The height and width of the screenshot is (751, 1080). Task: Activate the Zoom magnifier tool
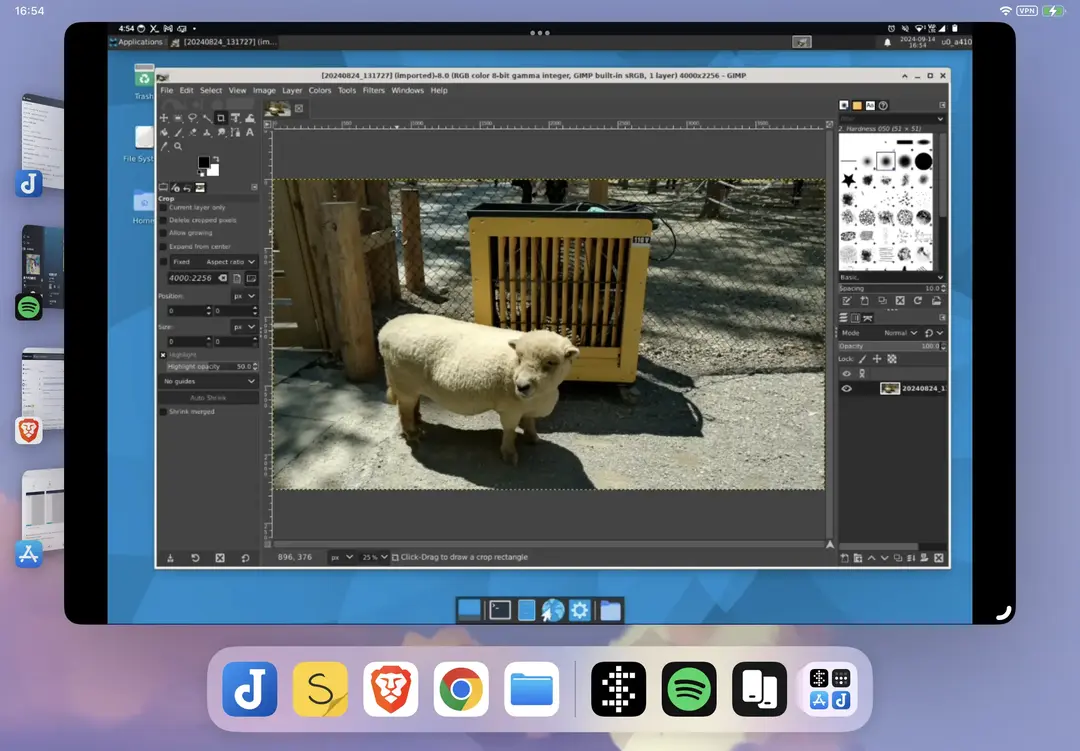[178, 146]
